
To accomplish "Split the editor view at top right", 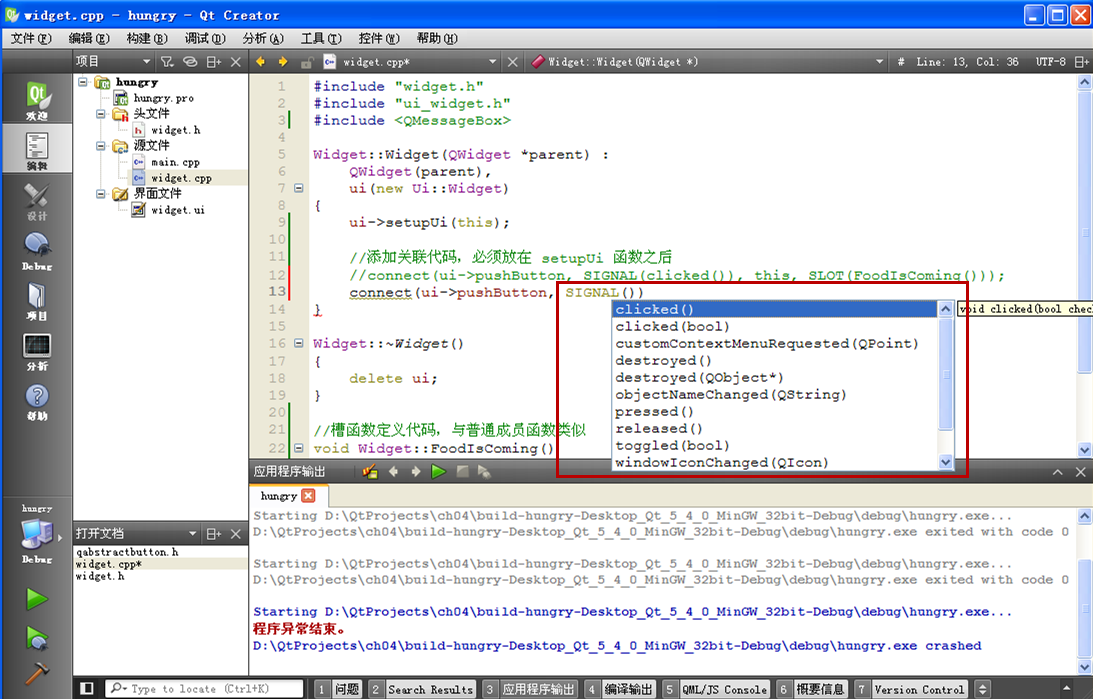I will (1081, 62).
